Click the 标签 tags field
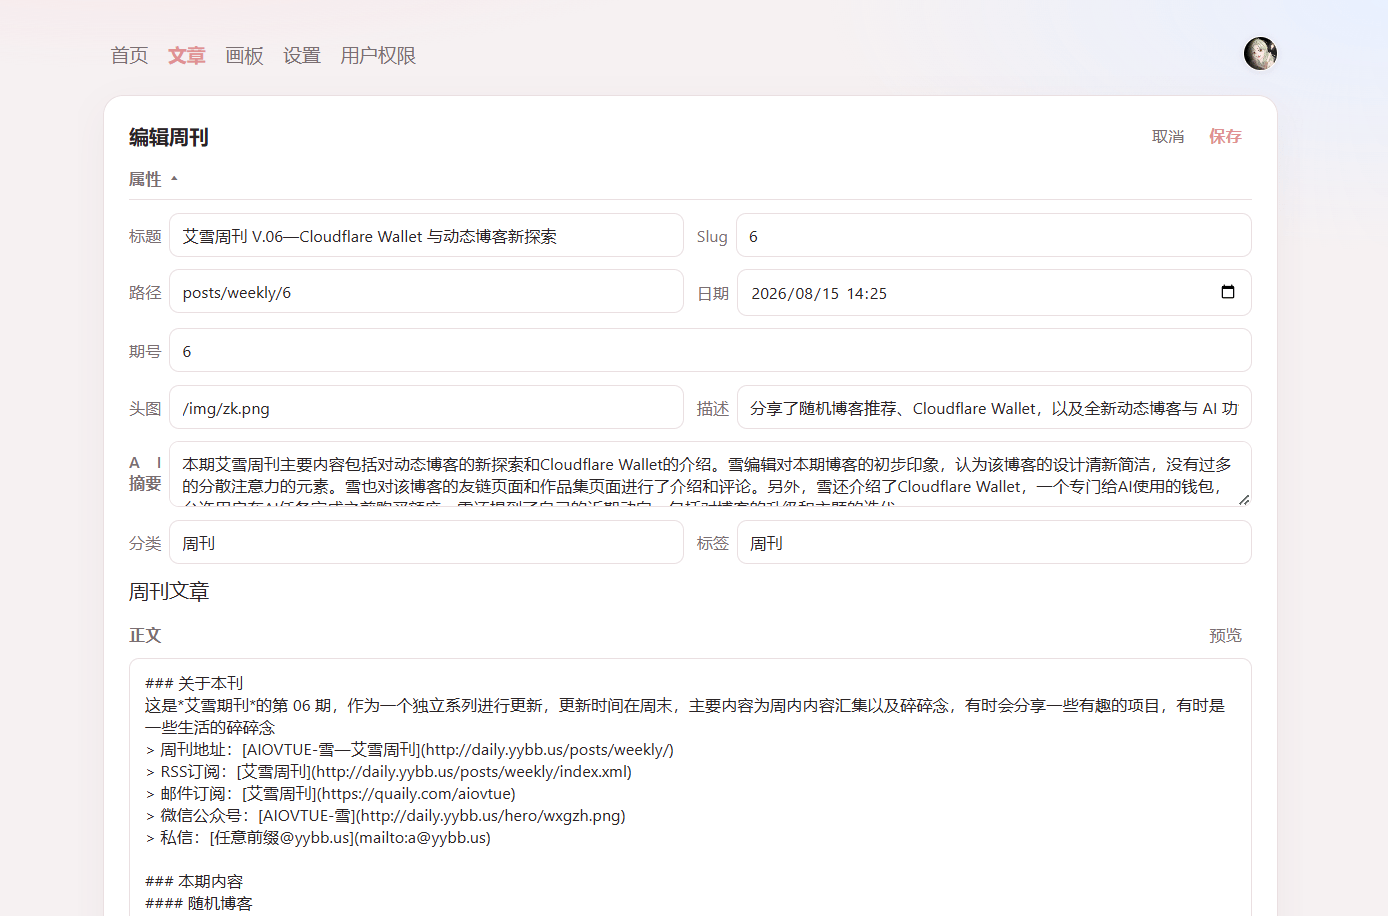Screen dimensions: 1388x916 click(x=994, y=543)
